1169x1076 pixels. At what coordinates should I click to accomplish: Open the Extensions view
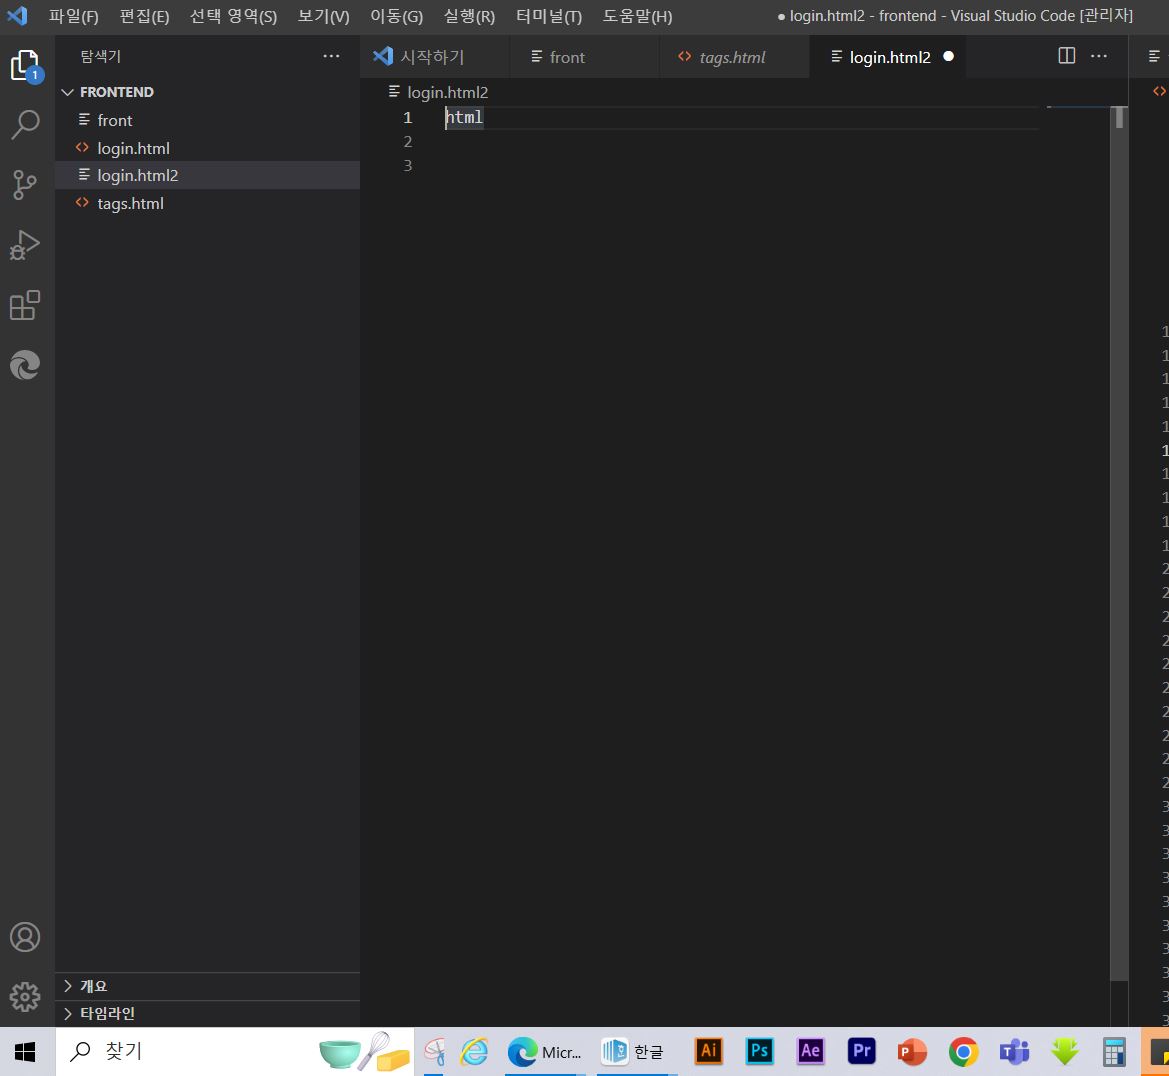coord(25,305)
